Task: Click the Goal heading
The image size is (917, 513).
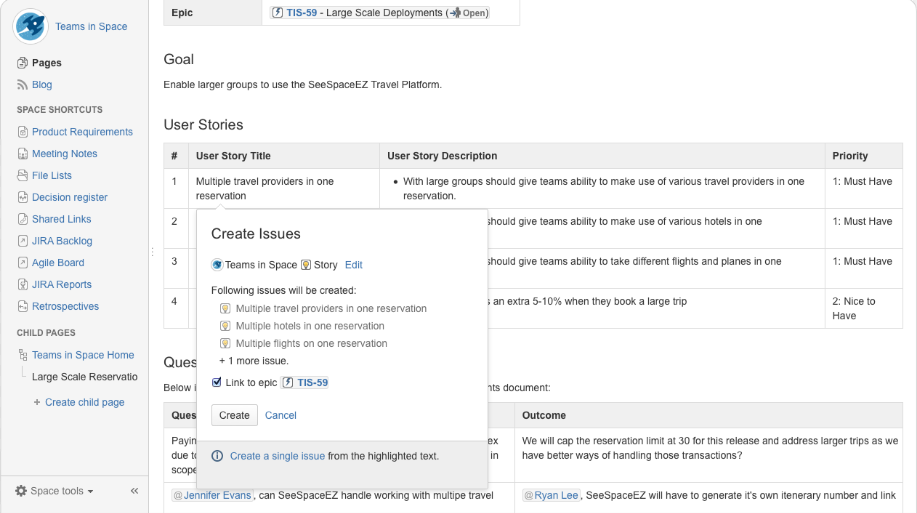Action: click(178, 59)
